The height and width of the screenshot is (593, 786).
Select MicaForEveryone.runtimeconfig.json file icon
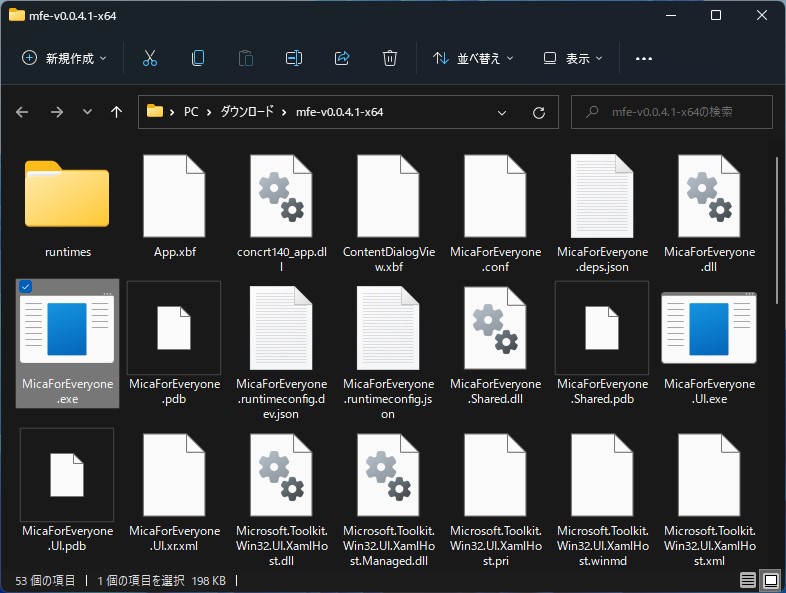pyautogui.click(x=388, y=328)
